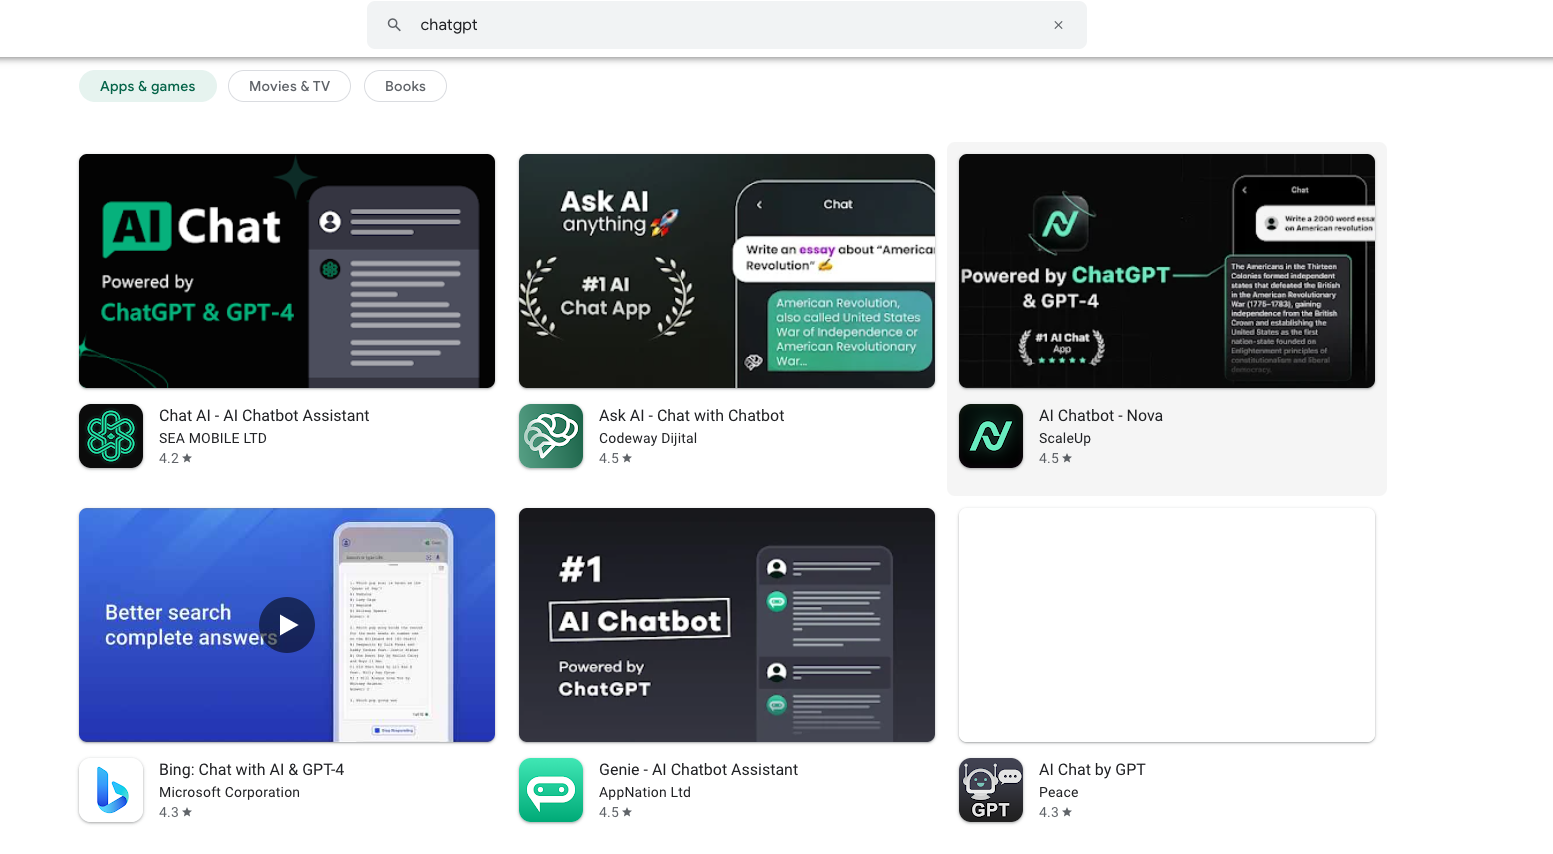The height and width of the screenshot is (854, 1553).
Task: Open the Nova app icon
Action: 991,436
